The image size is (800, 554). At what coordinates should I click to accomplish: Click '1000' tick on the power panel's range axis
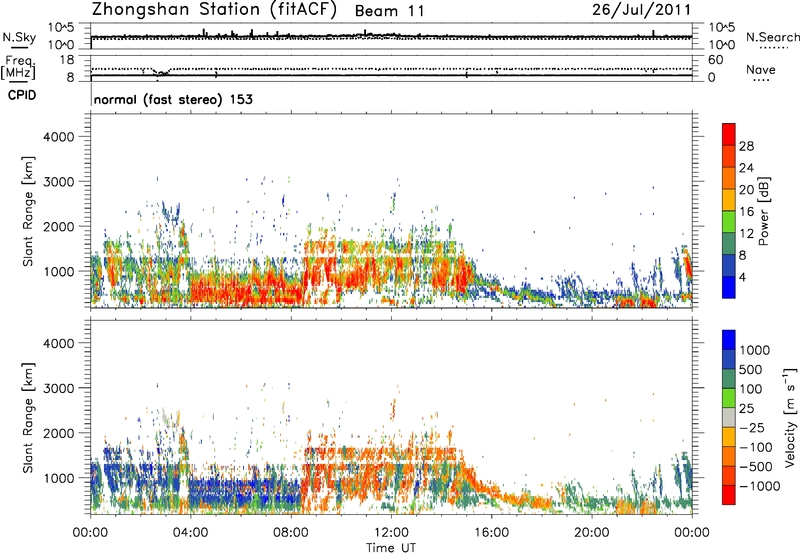tap(59, 271)
